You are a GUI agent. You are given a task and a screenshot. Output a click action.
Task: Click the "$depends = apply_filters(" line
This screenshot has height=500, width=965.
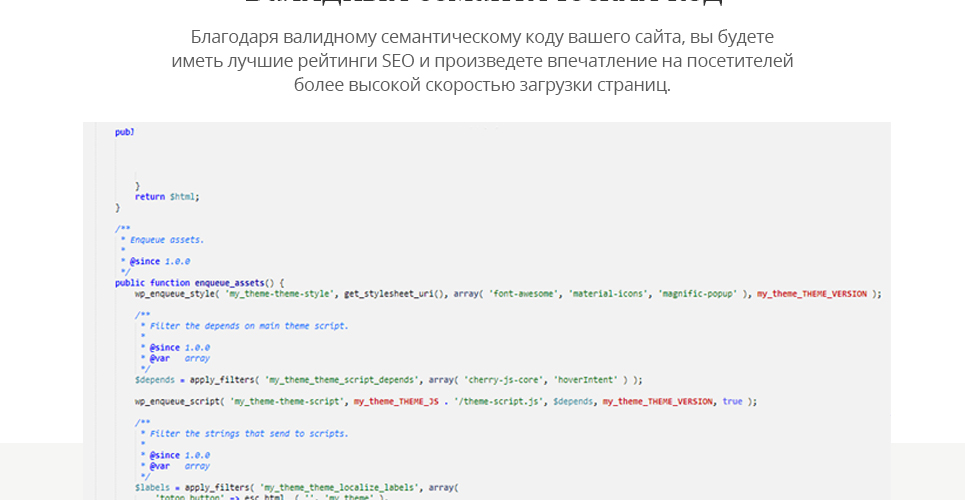click(388, 380)
